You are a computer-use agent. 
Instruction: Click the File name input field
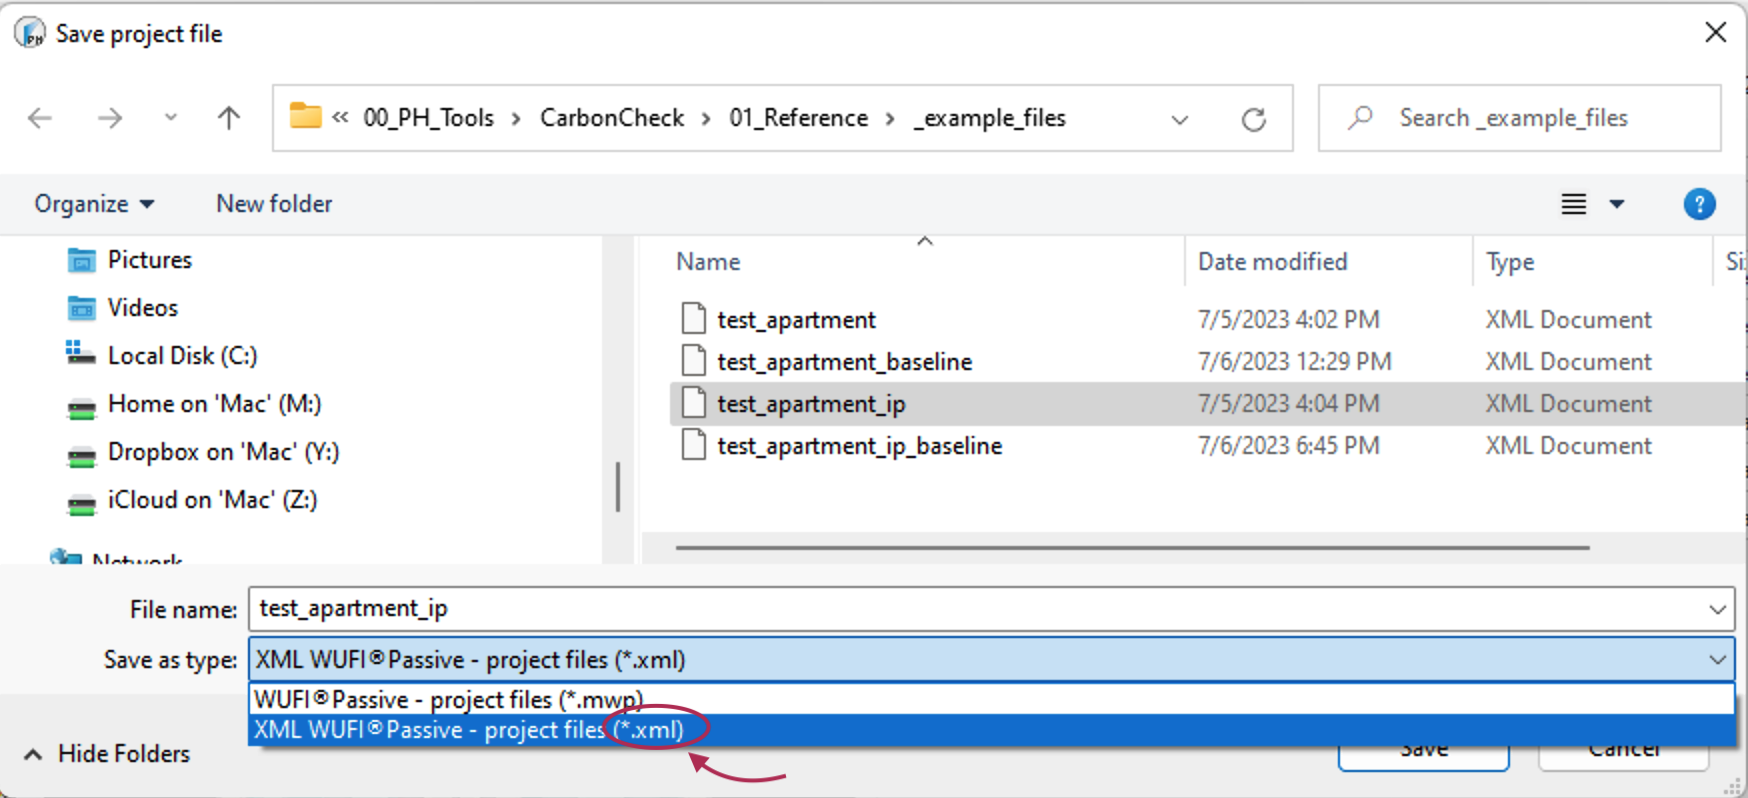pos(978,609)
